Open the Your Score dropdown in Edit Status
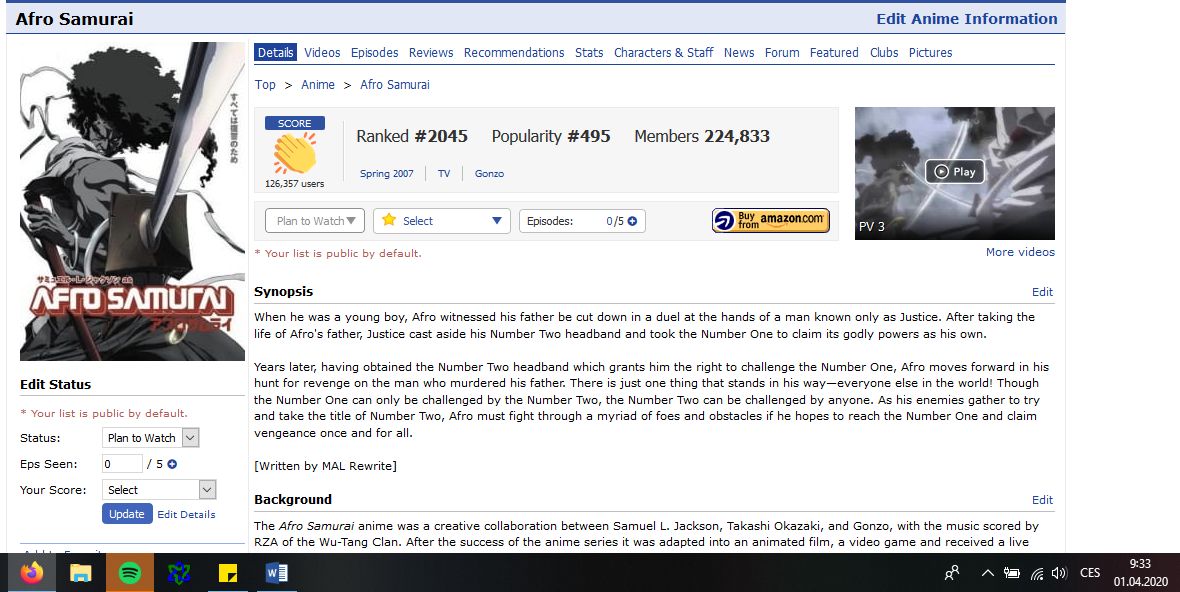This screenshot has height=592, width=1180. pos(159,490)
